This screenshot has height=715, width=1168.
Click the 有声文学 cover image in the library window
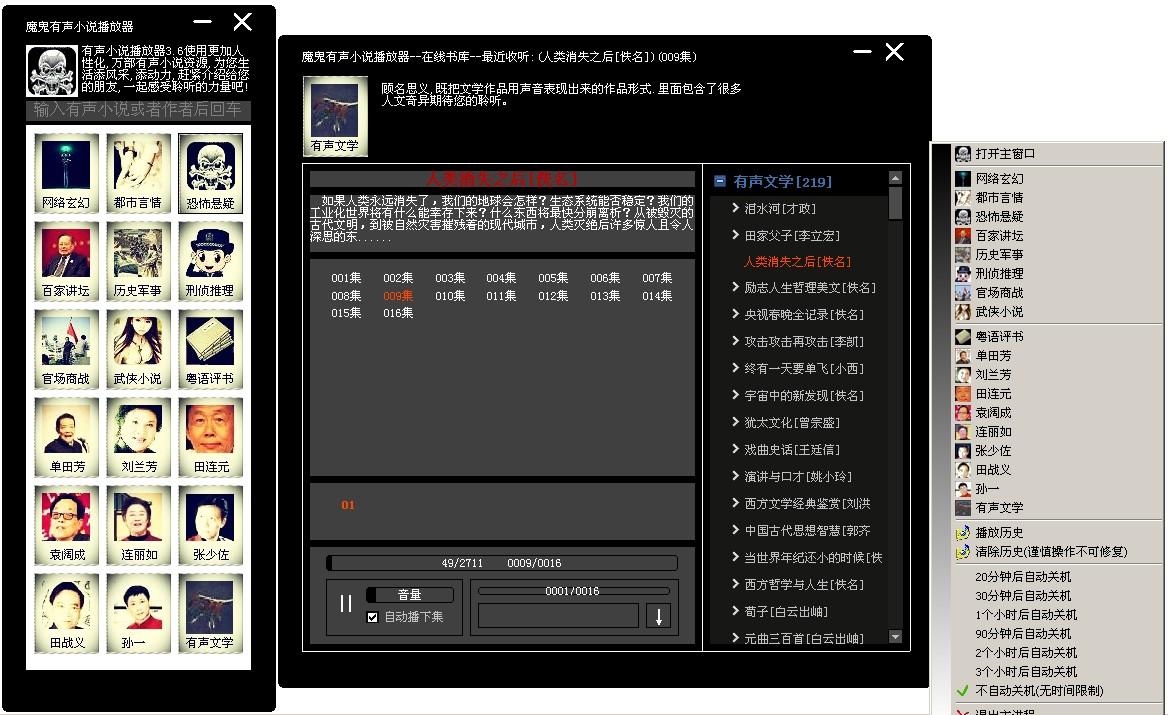click(x=334, y=115)
